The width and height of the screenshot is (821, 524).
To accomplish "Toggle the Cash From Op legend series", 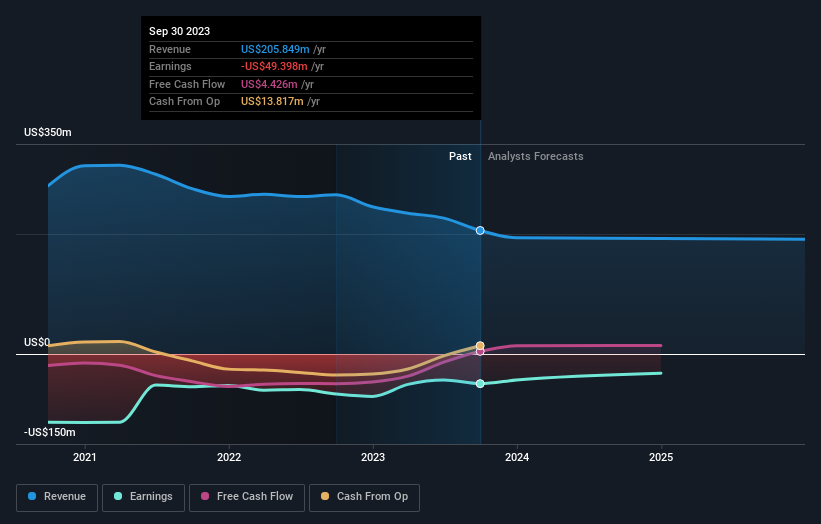I will (x=364, y=497).
